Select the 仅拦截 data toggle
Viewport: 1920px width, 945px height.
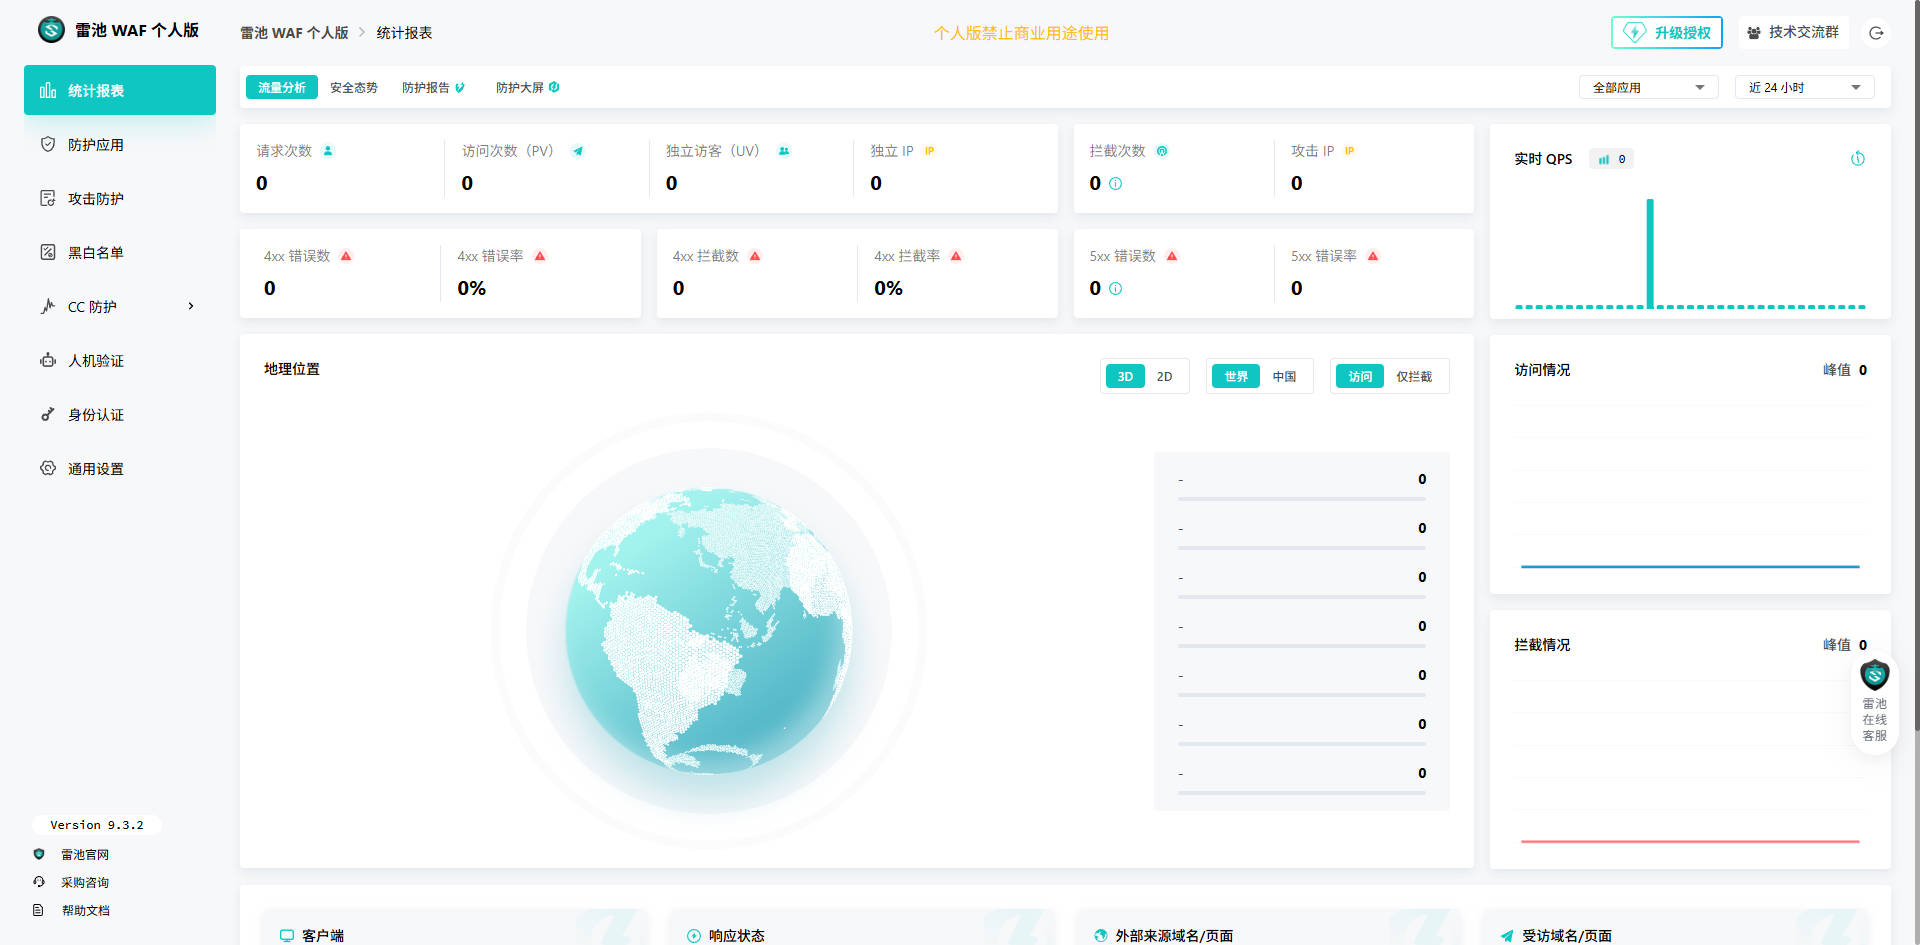[1414, 376]
